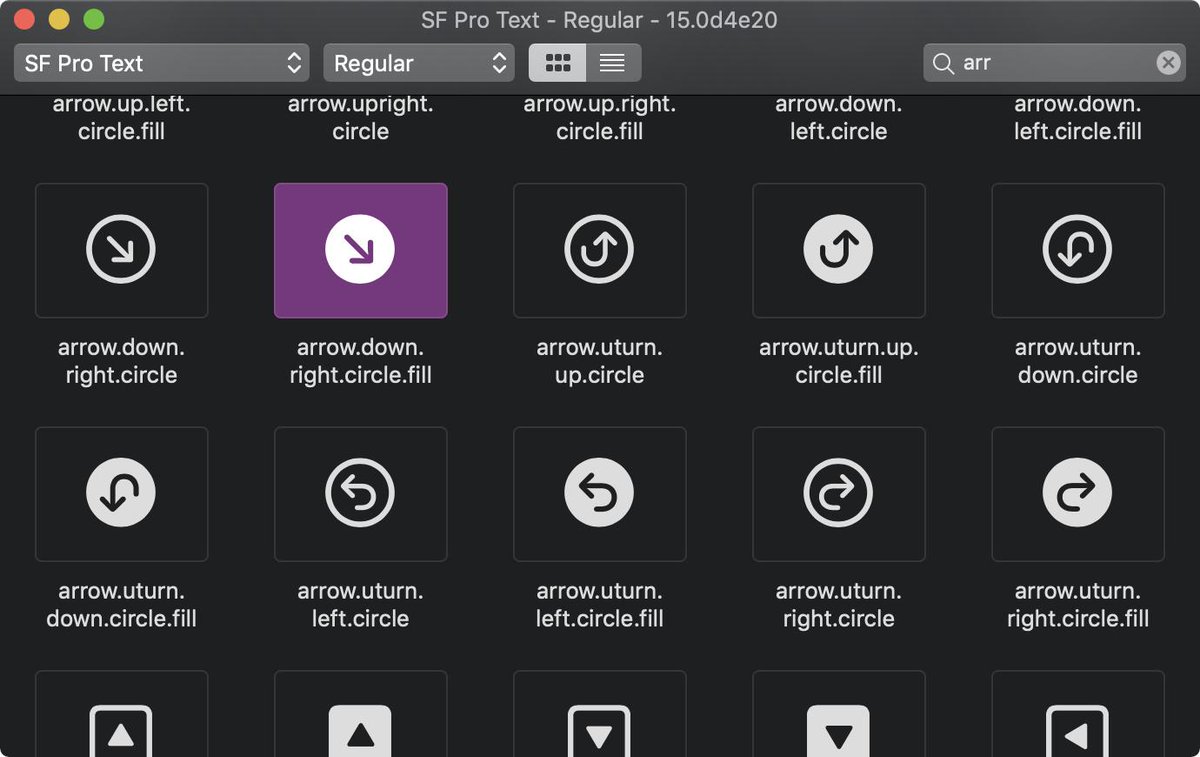Click the arrow.upright.circle label

point(360,118)
